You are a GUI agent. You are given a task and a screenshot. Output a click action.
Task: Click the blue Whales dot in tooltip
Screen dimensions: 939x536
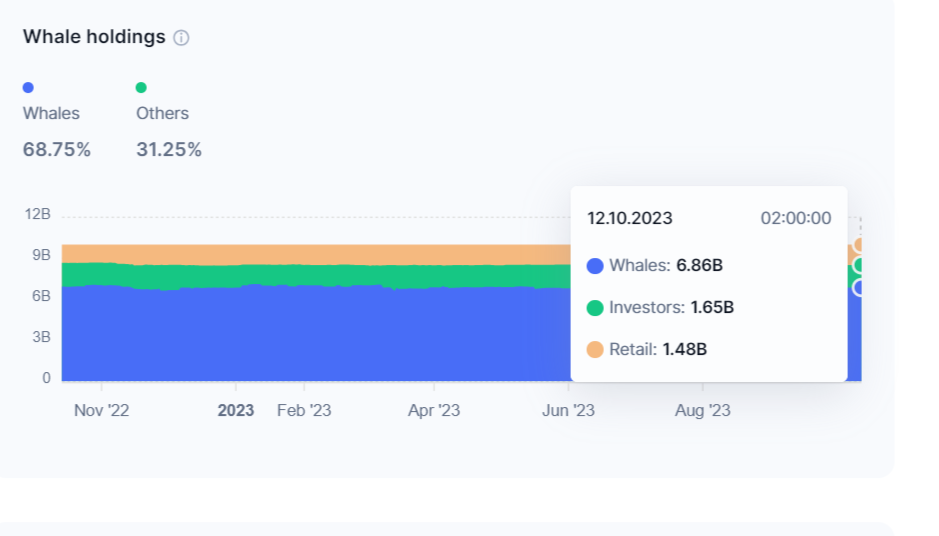[x=595, y=266]
